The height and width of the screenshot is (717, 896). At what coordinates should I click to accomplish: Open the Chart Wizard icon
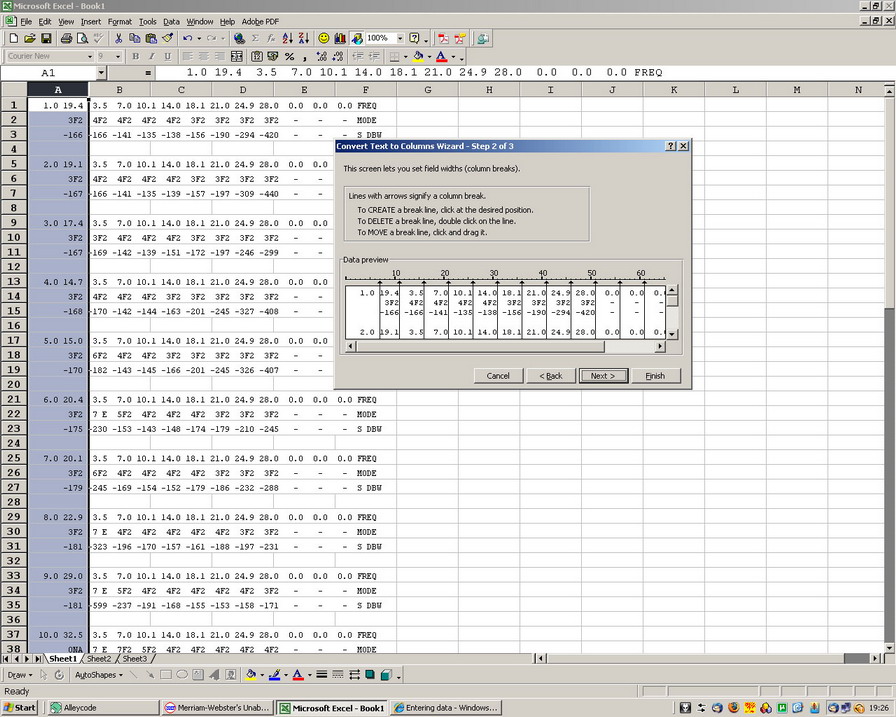coord(340,38)
